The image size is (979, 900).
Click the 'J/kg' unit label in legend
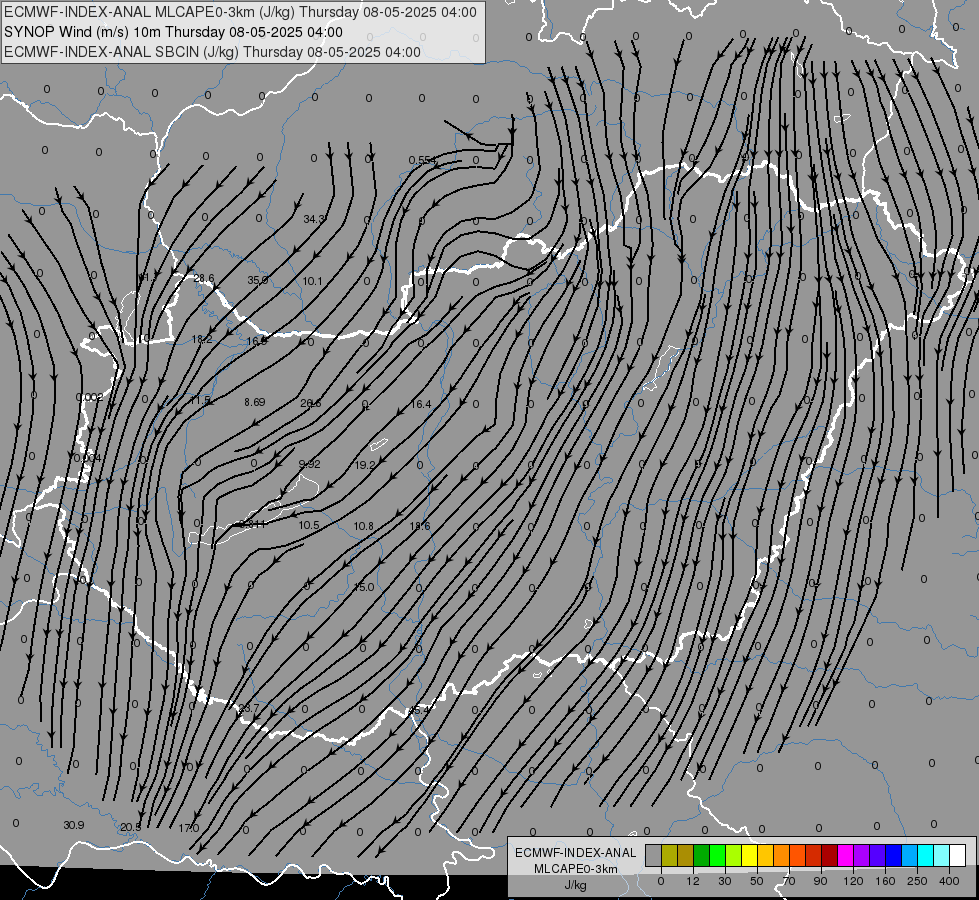tap(575, 885)
